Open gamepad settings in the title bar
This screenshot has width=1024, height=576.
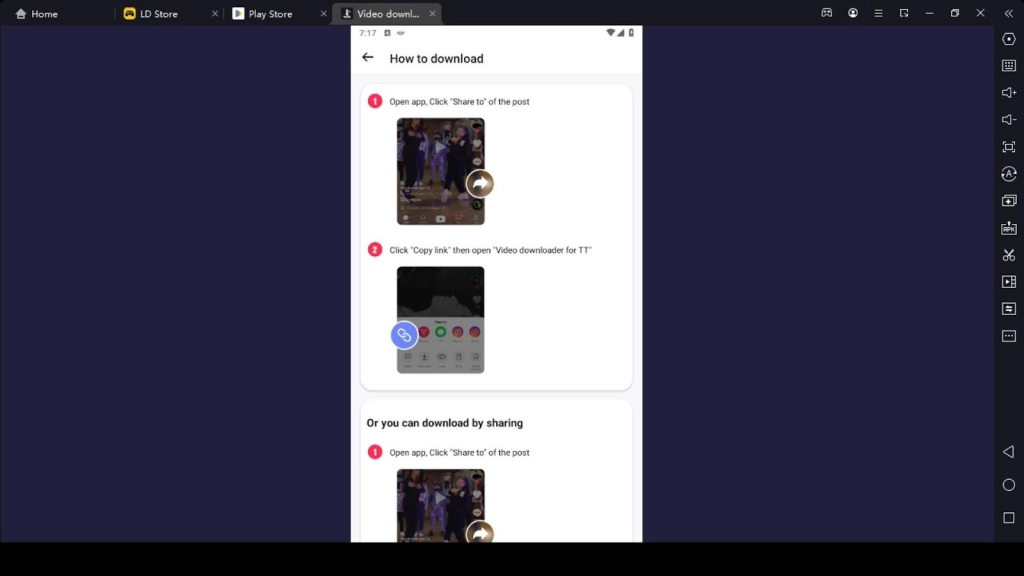(x=826, y=13)
